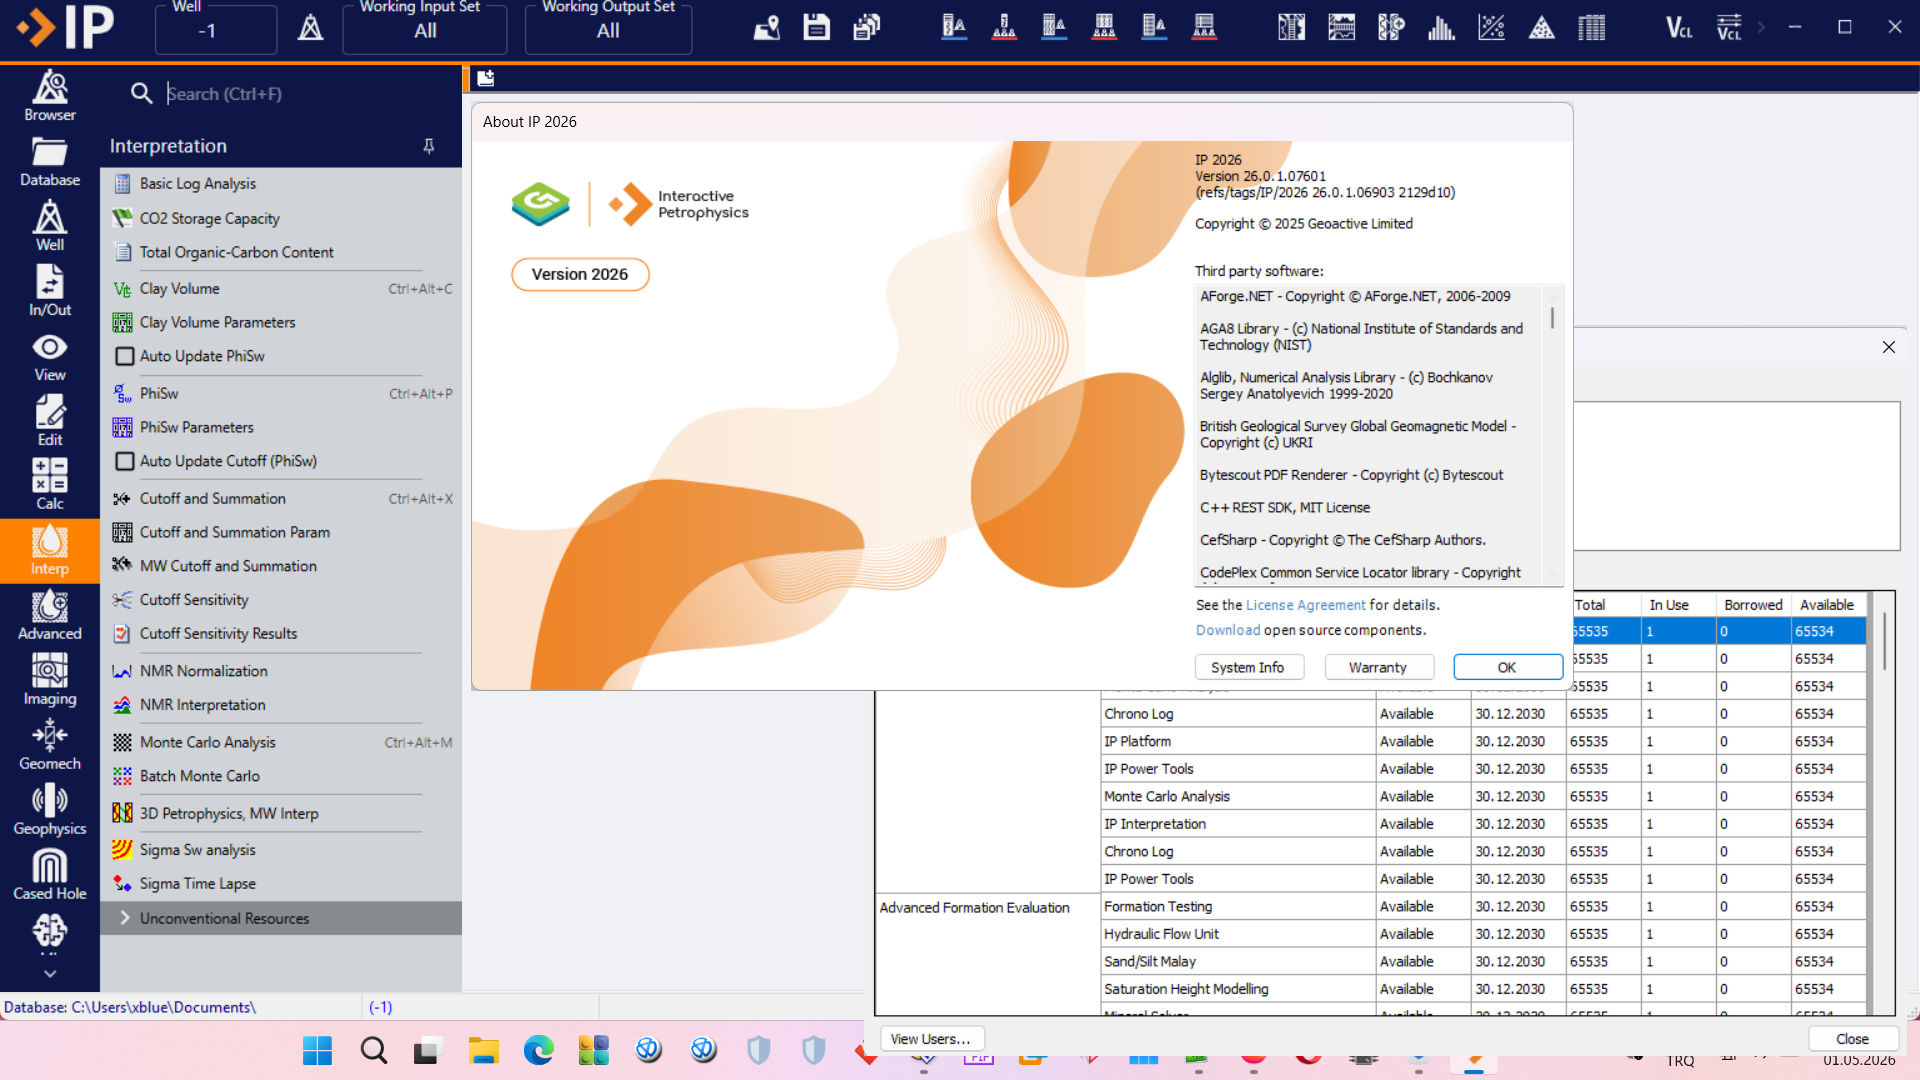Screen dimensions: 1920x1080
Task: Open Windows Start menu
Action: (x=317, y=1050)
